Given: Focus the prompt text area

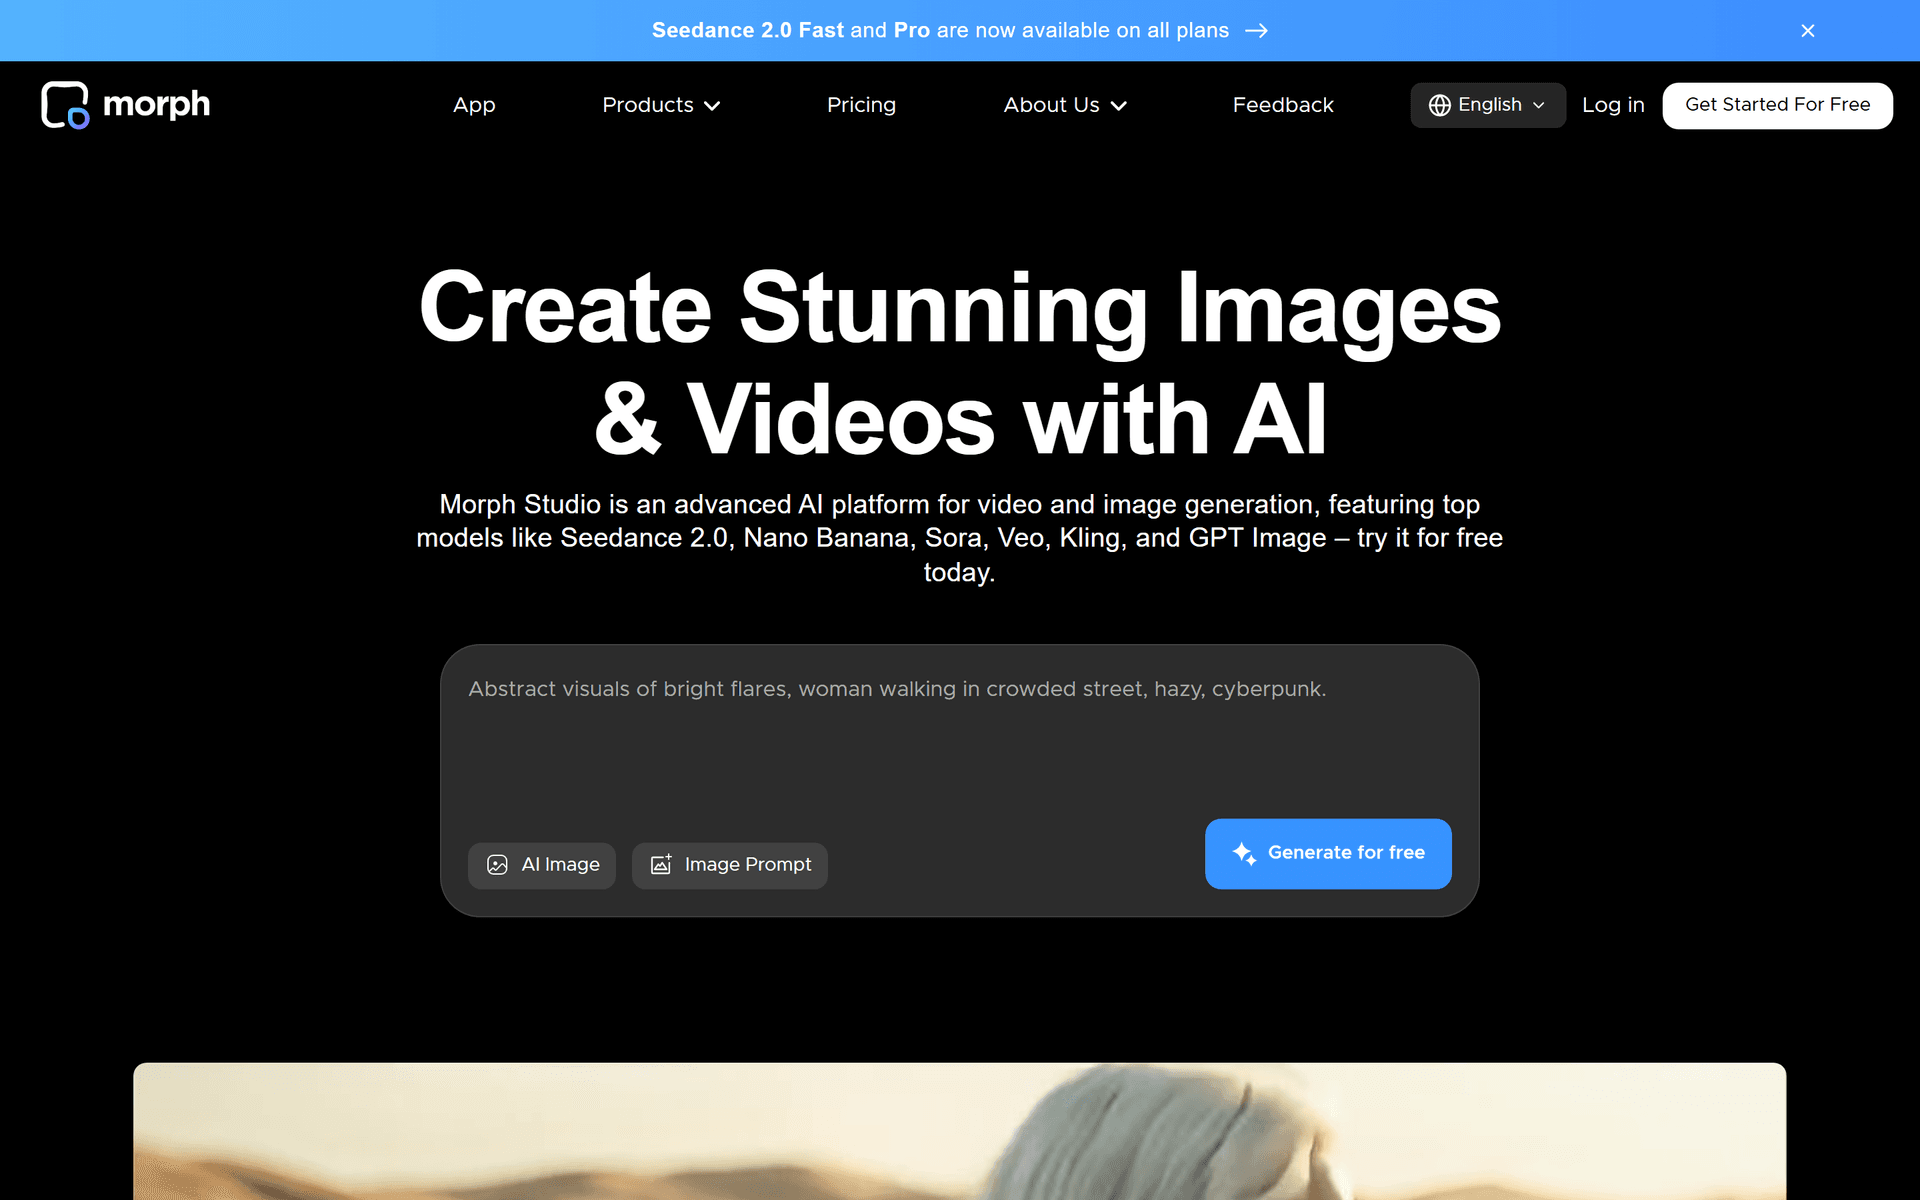Looking at the screenshot, I should pyautogui.click(x=959, y=740).
